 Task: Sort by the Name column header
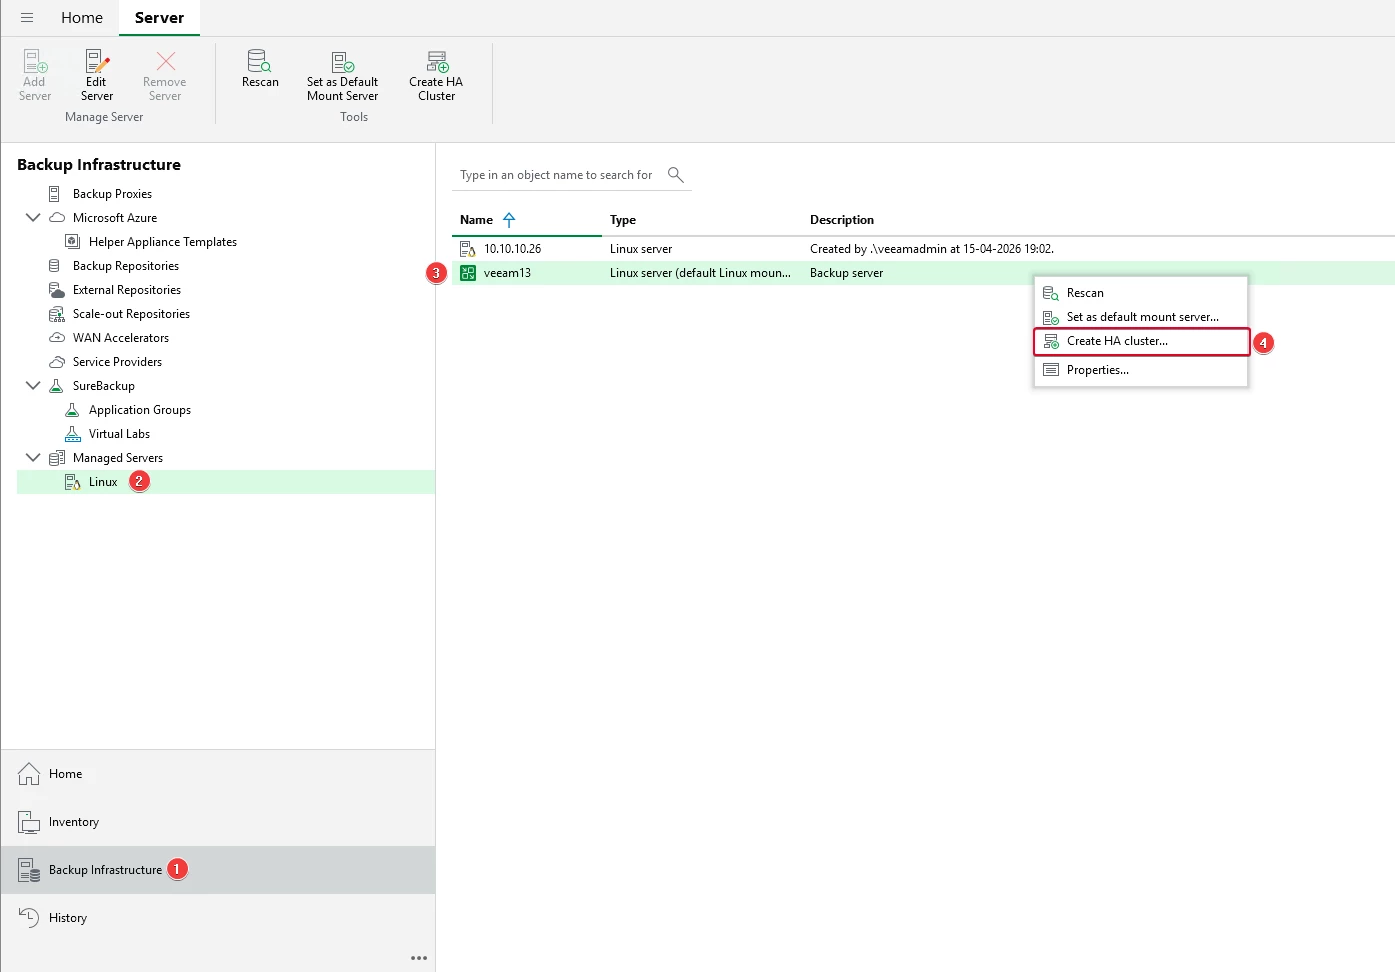476,220
